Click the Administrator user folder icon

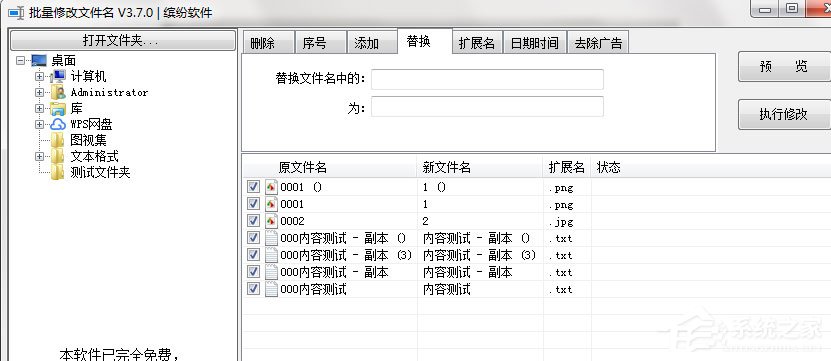coord(58,92)
